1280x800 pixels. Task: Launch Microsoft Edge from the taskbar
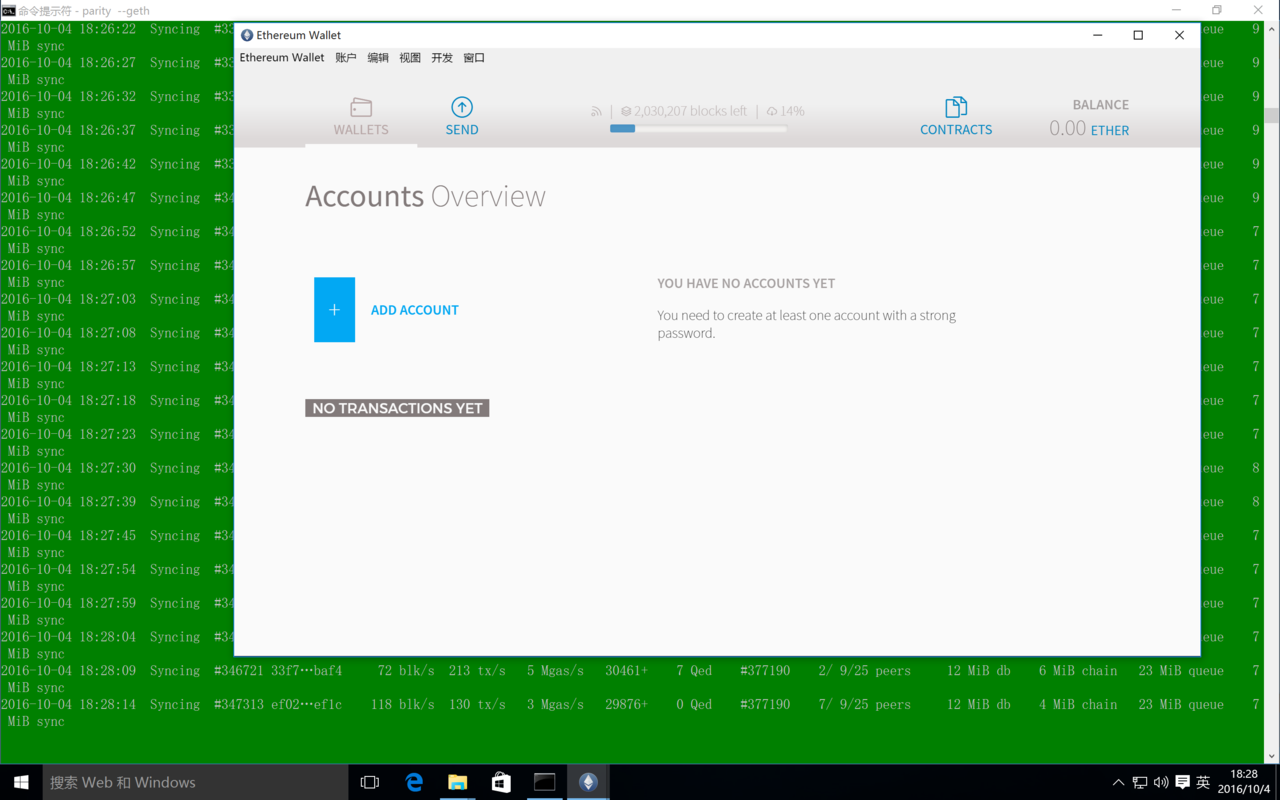(x=414, y=782)
